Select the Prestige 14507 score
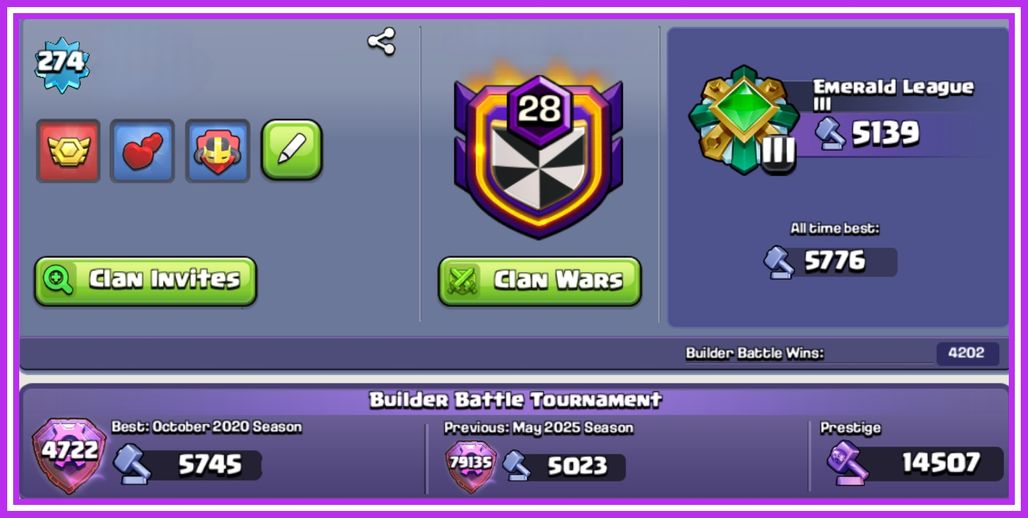This screenshot has width=1028, height=518. pyautogui.click(x=941, y=463)
